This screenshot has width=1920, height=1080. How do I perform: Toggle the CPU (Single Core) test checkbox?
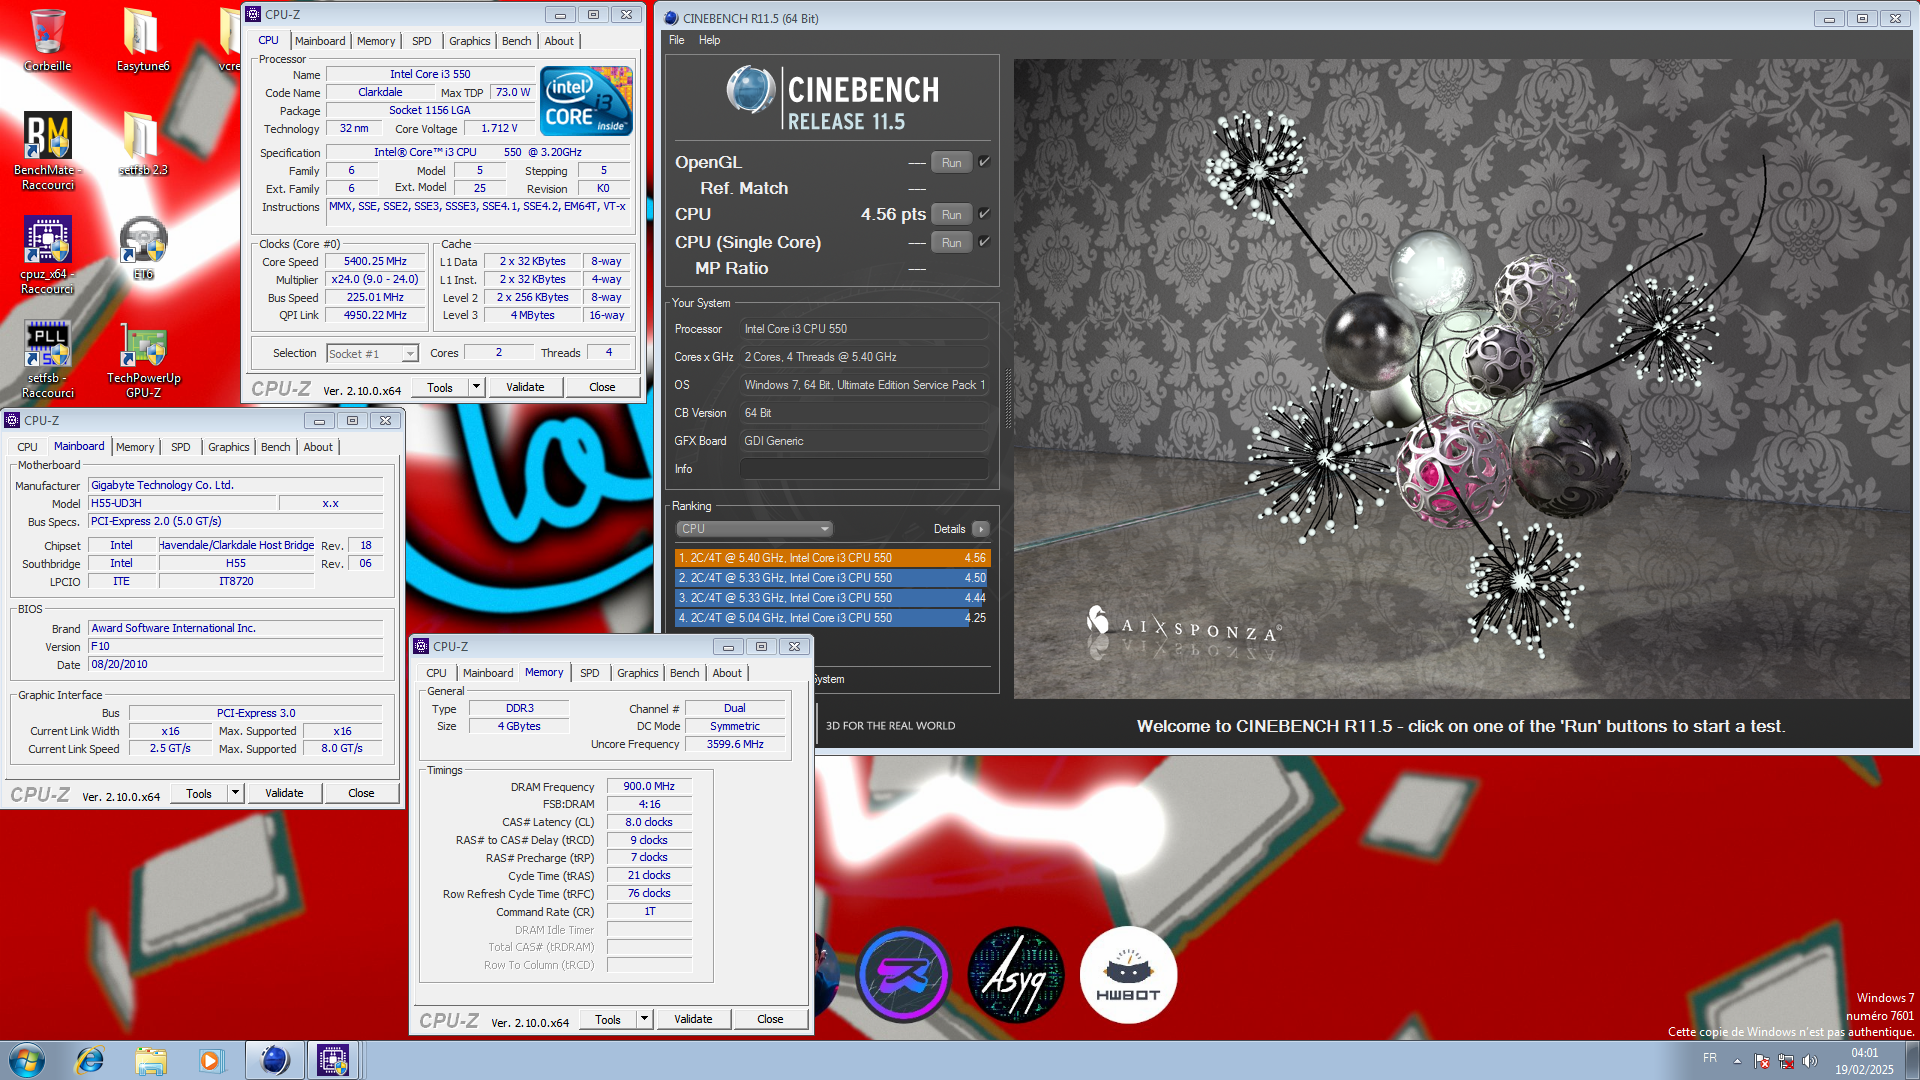(x=984, y=242)
